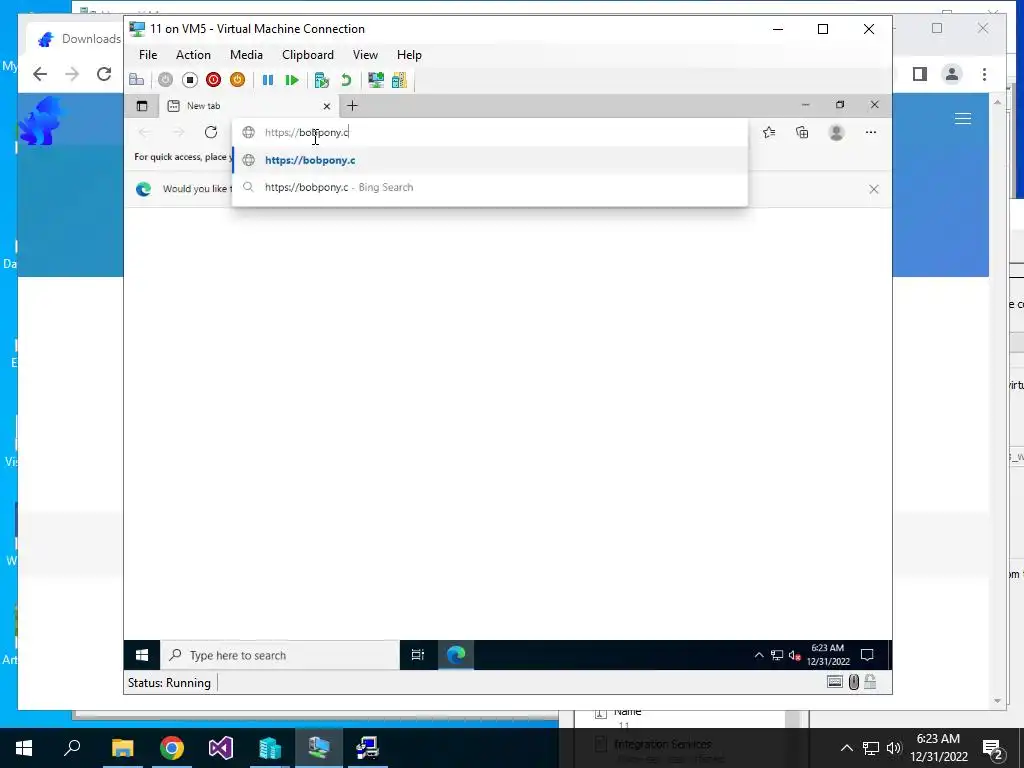Open the File menu

tap(148, 55)
